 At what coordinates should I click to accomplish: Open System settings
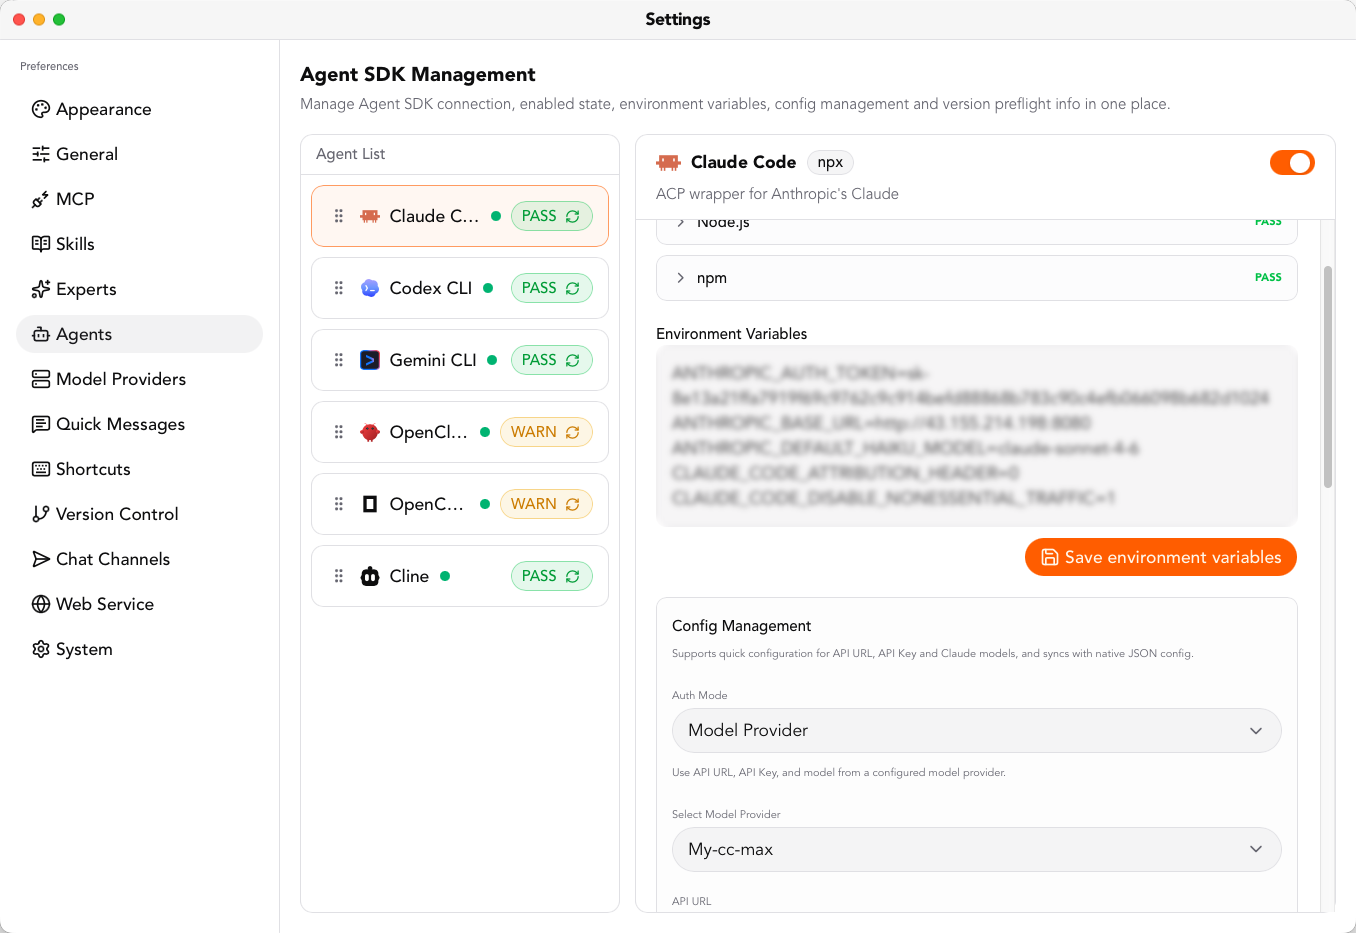(139, 649)
